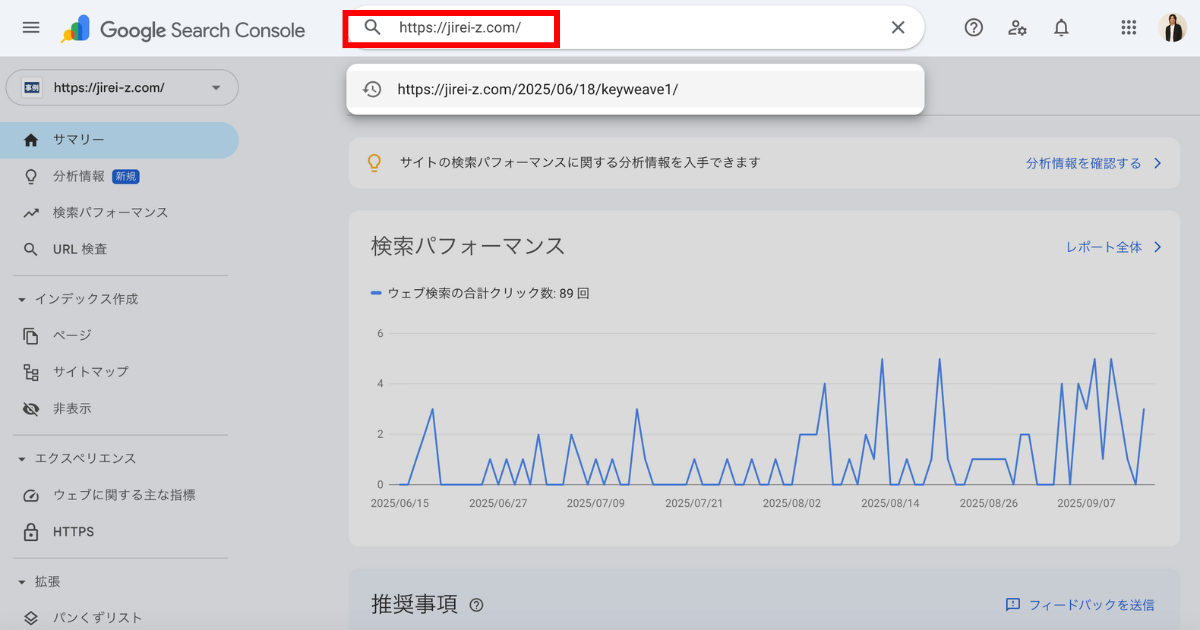Open the account profile avatar
1200x630 pixels.
click(x=1172, y=28)
